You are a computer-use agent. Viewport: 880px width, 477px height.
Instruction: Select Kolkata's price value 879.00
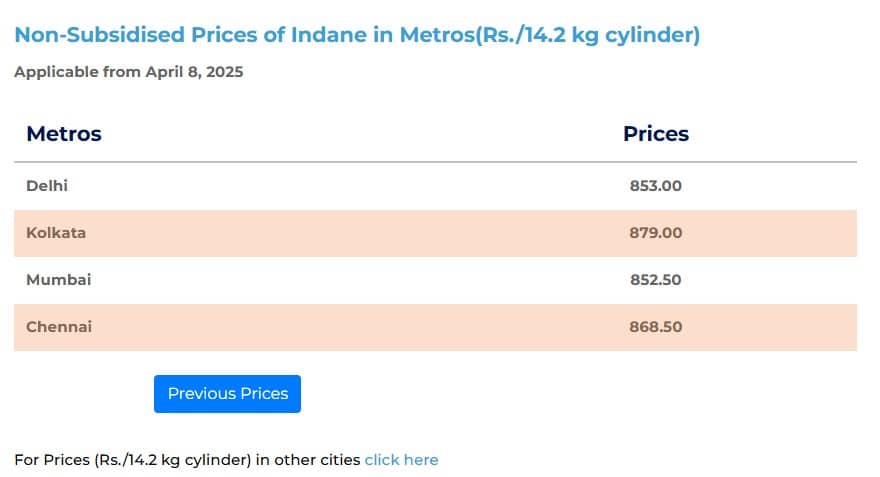pos(656,233)
